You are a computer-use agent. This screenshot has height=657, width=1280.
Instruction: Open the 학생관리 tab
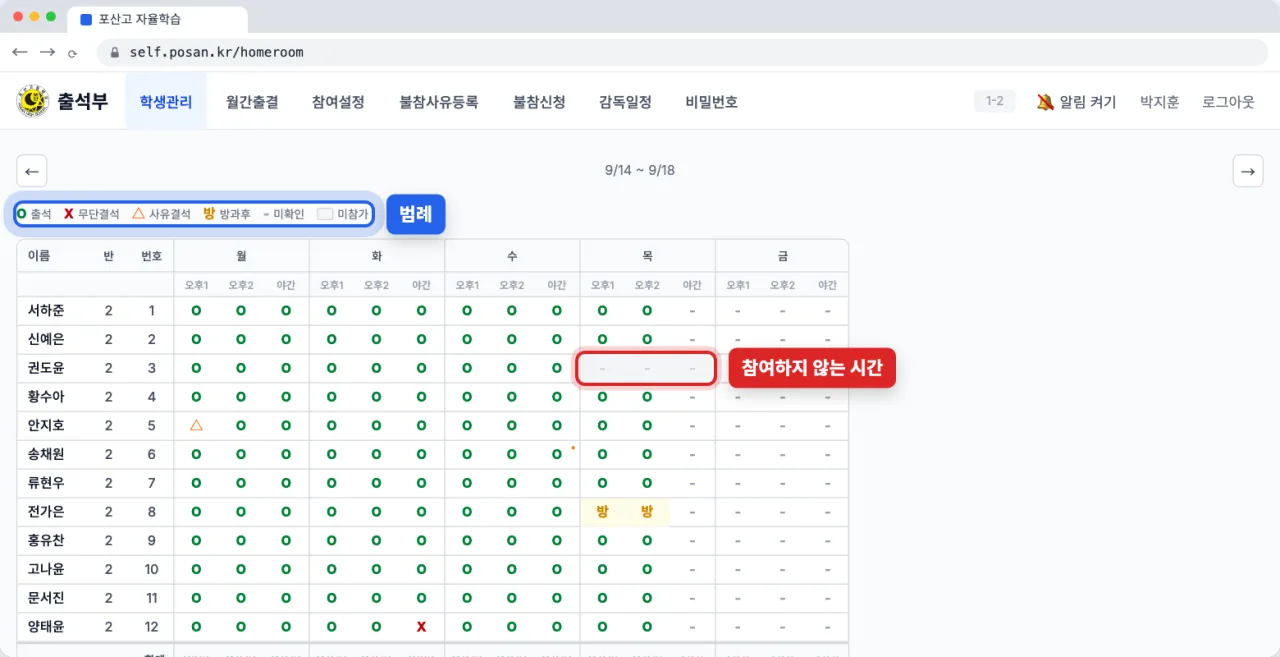(x=166, y=101)
